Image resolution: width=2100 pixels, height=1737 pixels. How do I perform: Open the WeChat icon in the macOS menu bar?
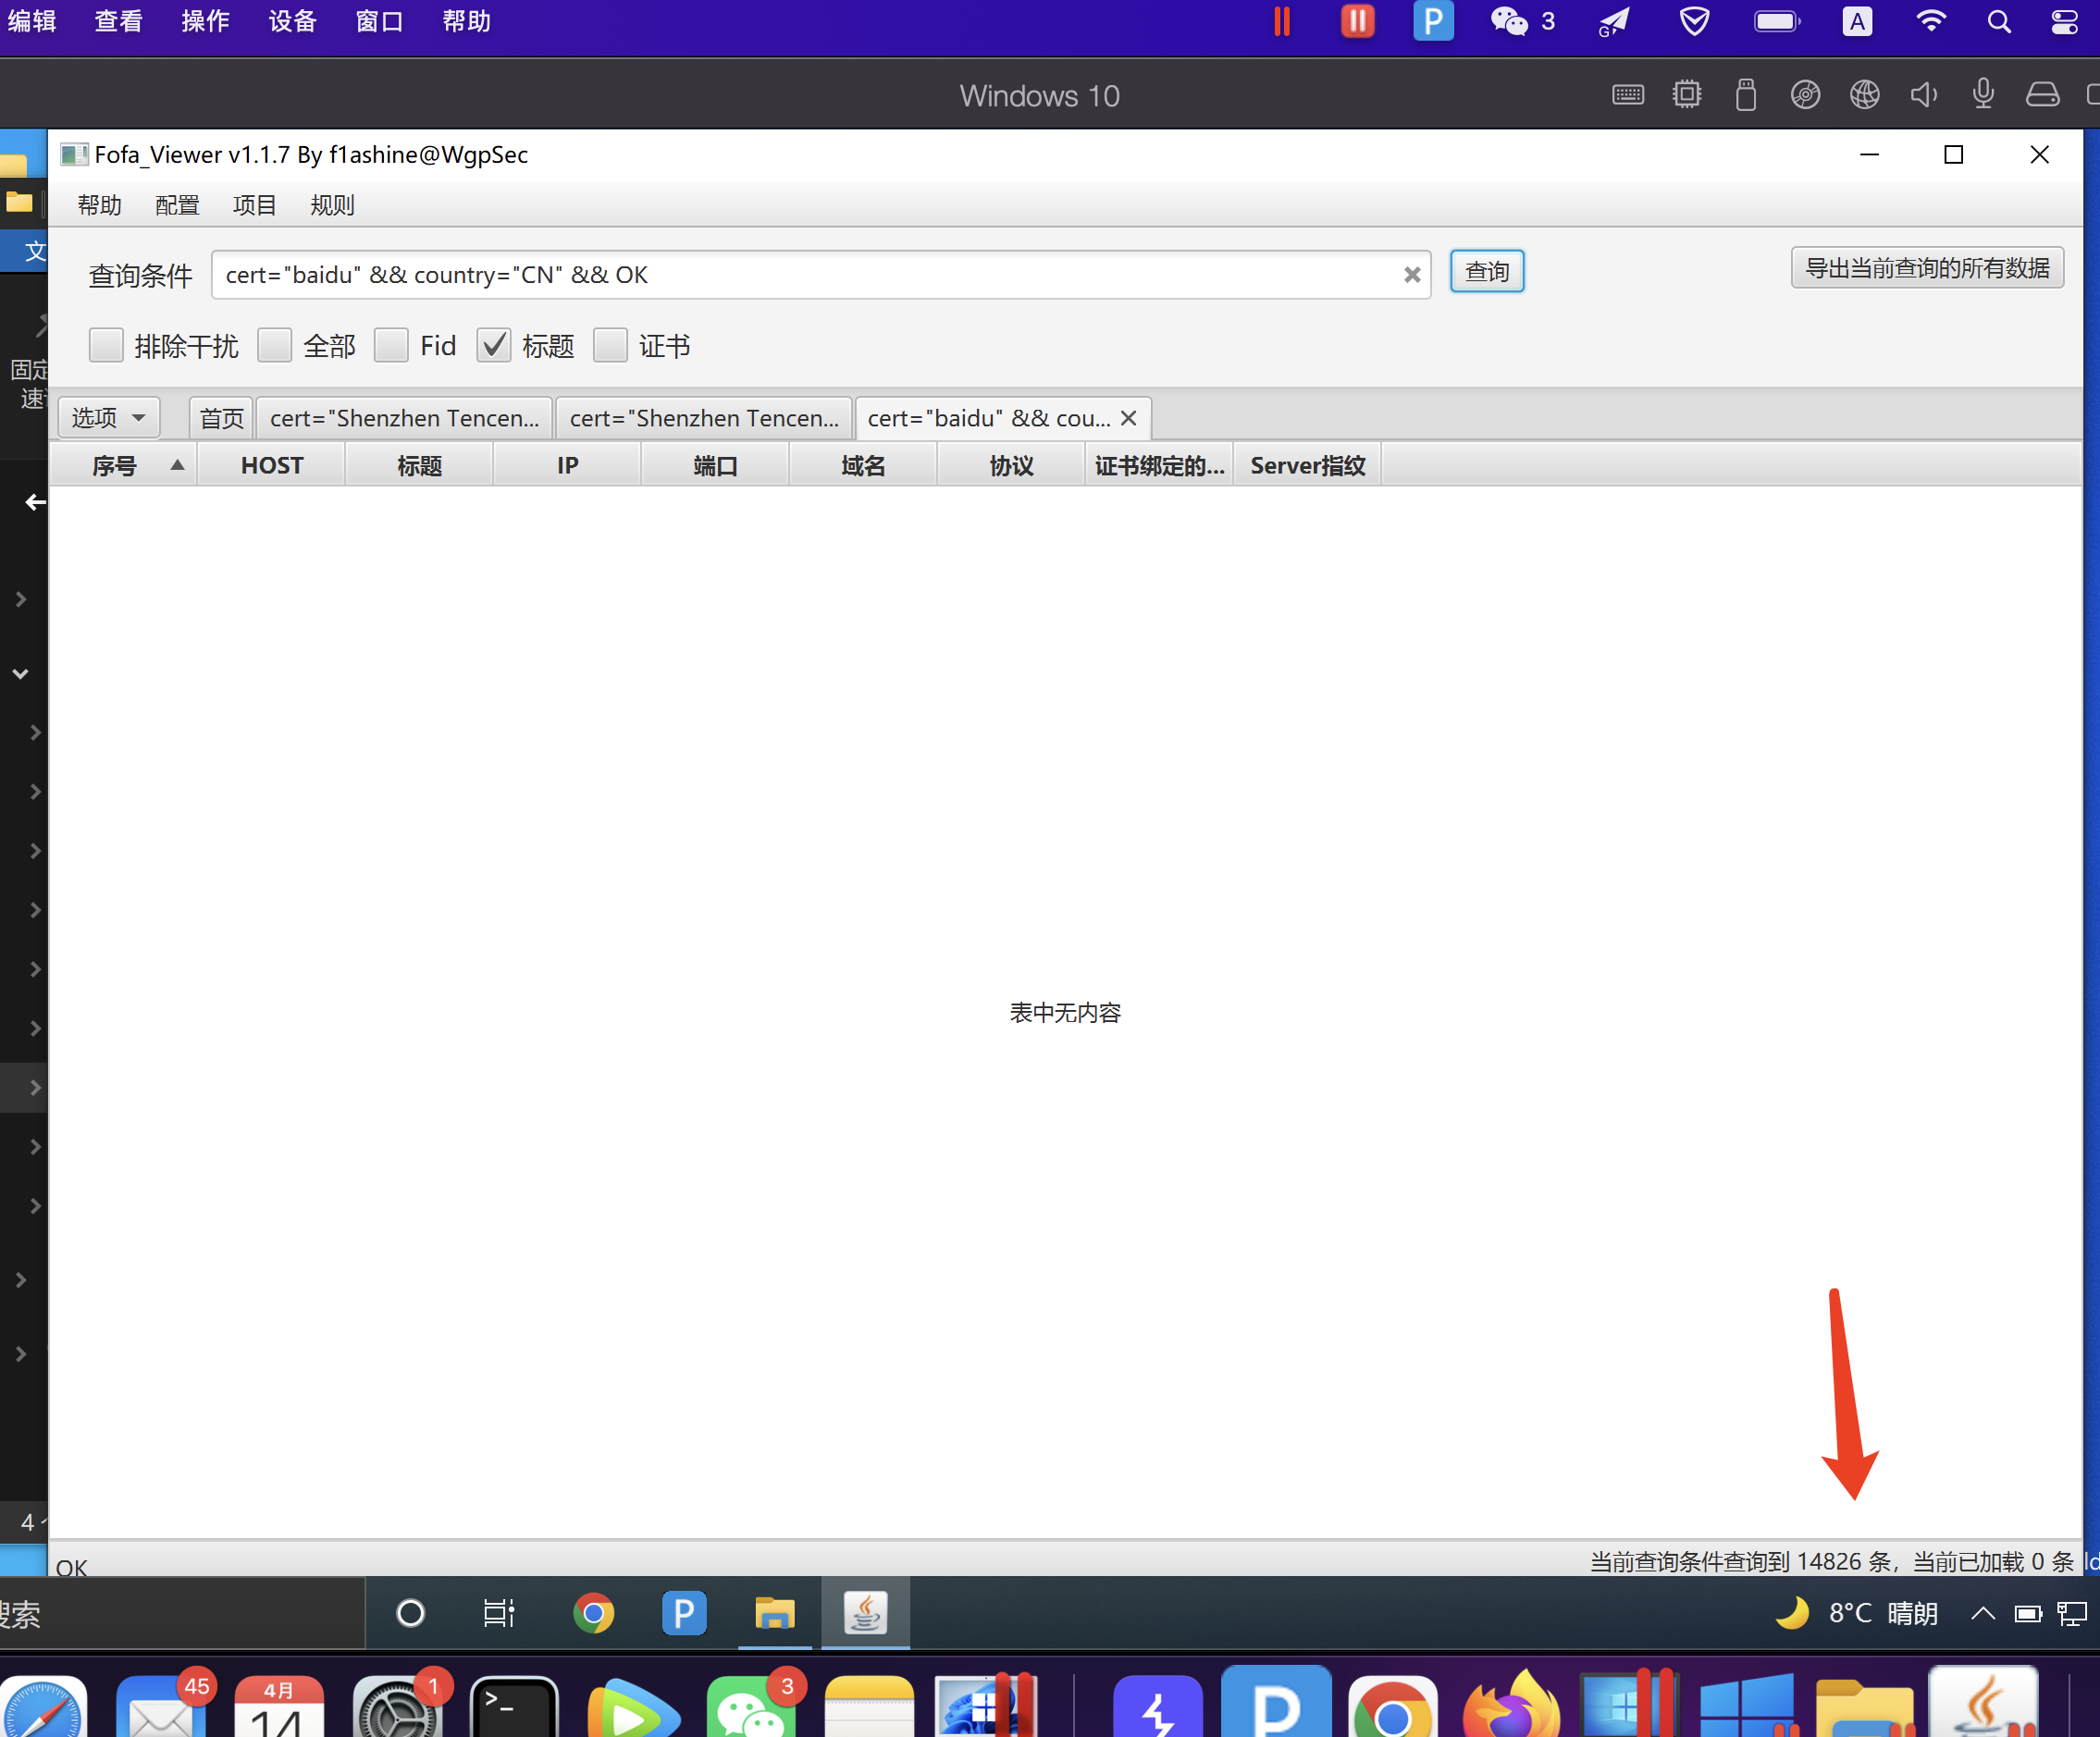(x=1509, y=21)
